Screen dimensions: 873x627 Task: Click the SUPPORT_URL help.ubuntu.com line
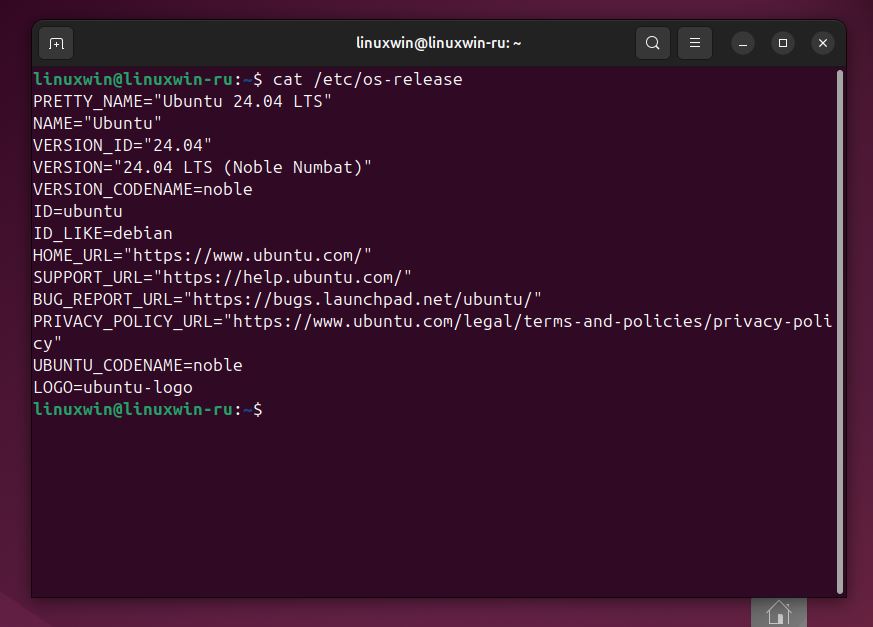[x=222, y=277]
